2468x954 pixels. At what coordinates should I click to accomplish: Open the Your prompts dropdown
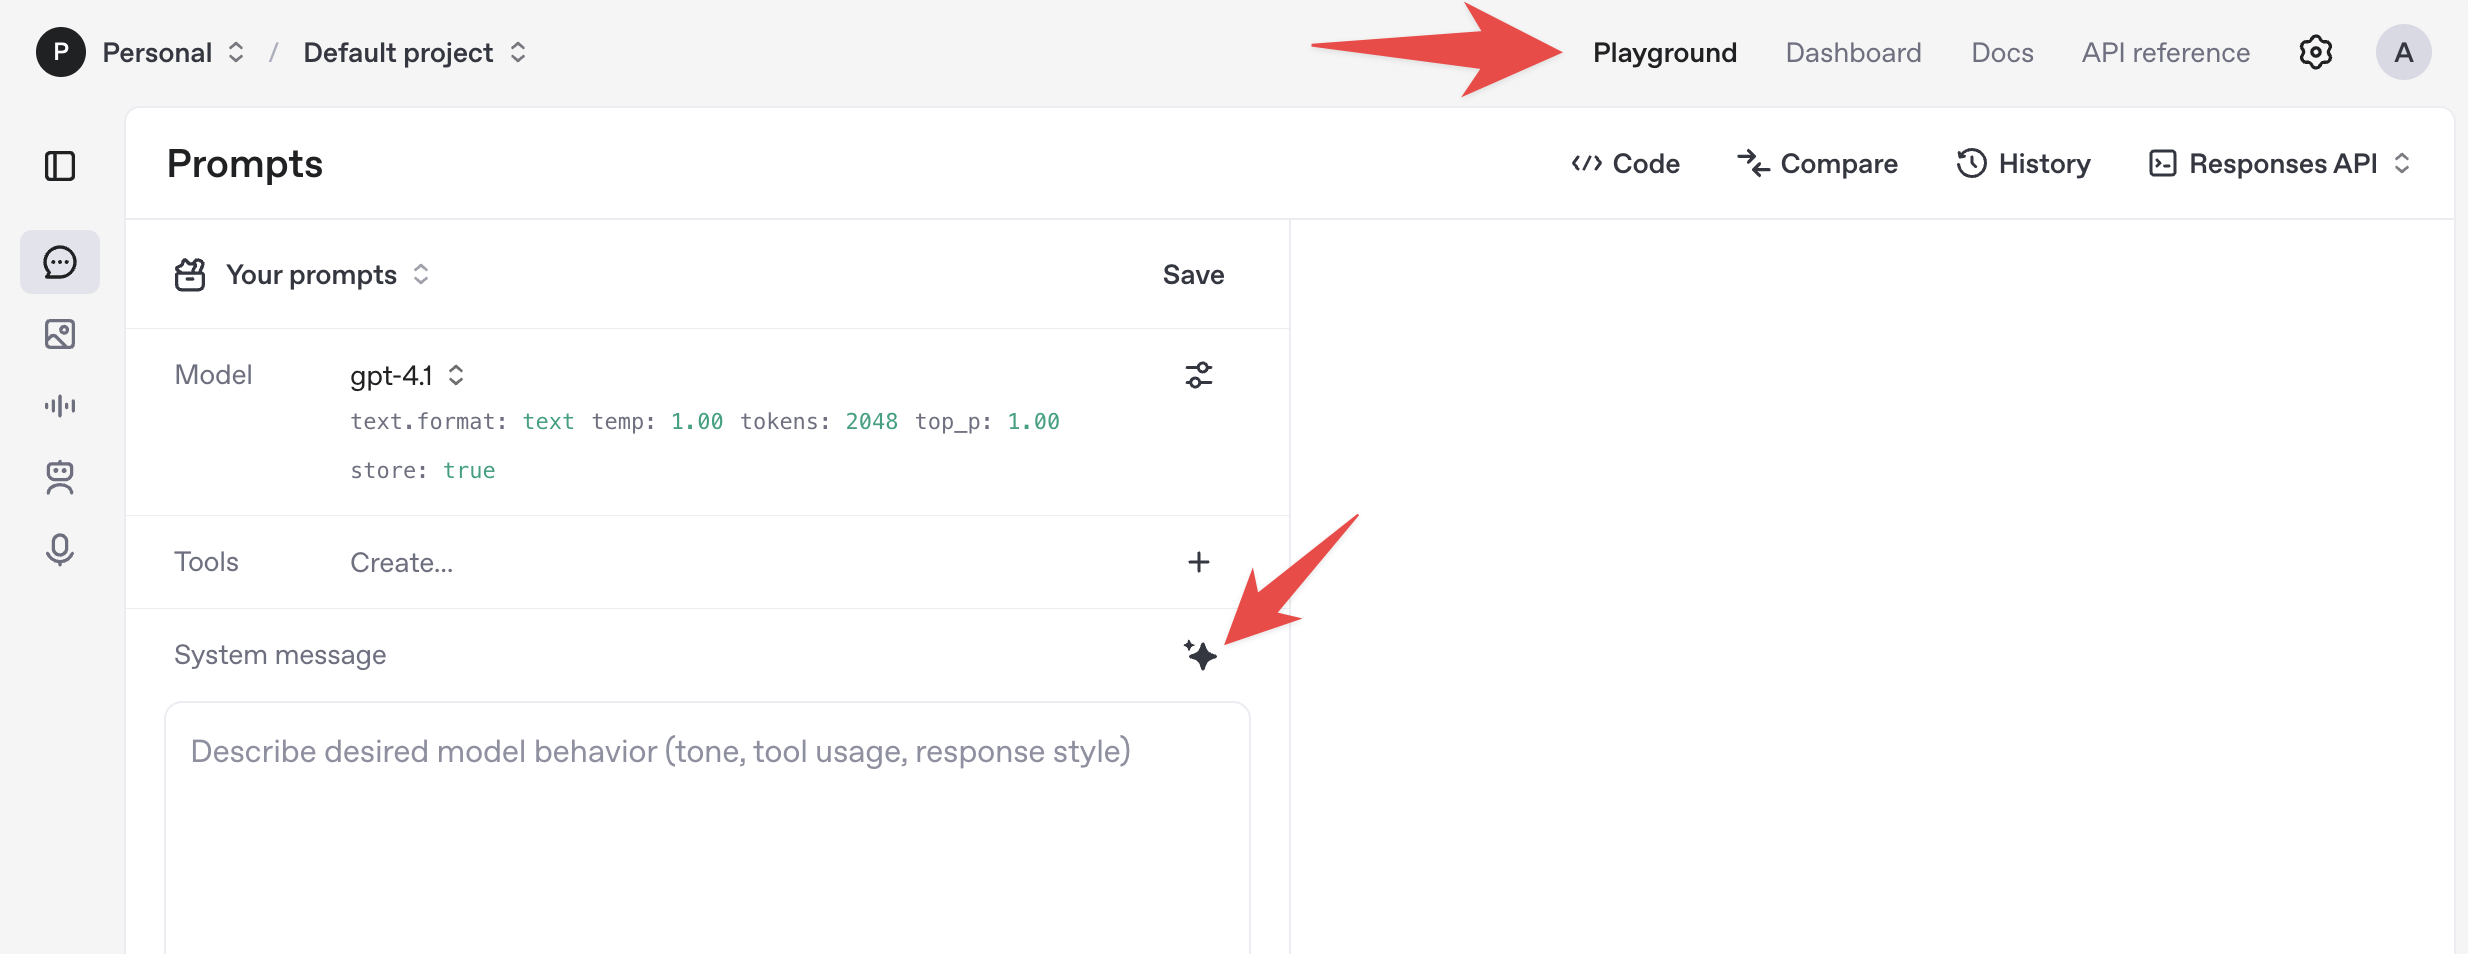[328, 275]
